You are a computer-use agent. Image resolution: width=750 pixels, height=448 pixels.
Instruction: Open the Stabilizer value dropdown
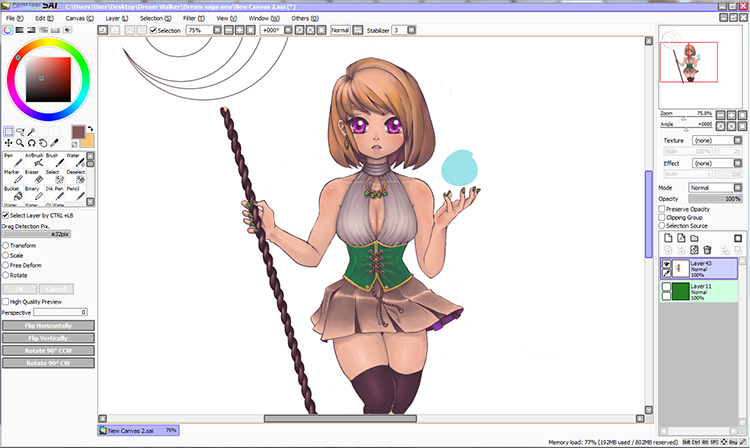402,31
